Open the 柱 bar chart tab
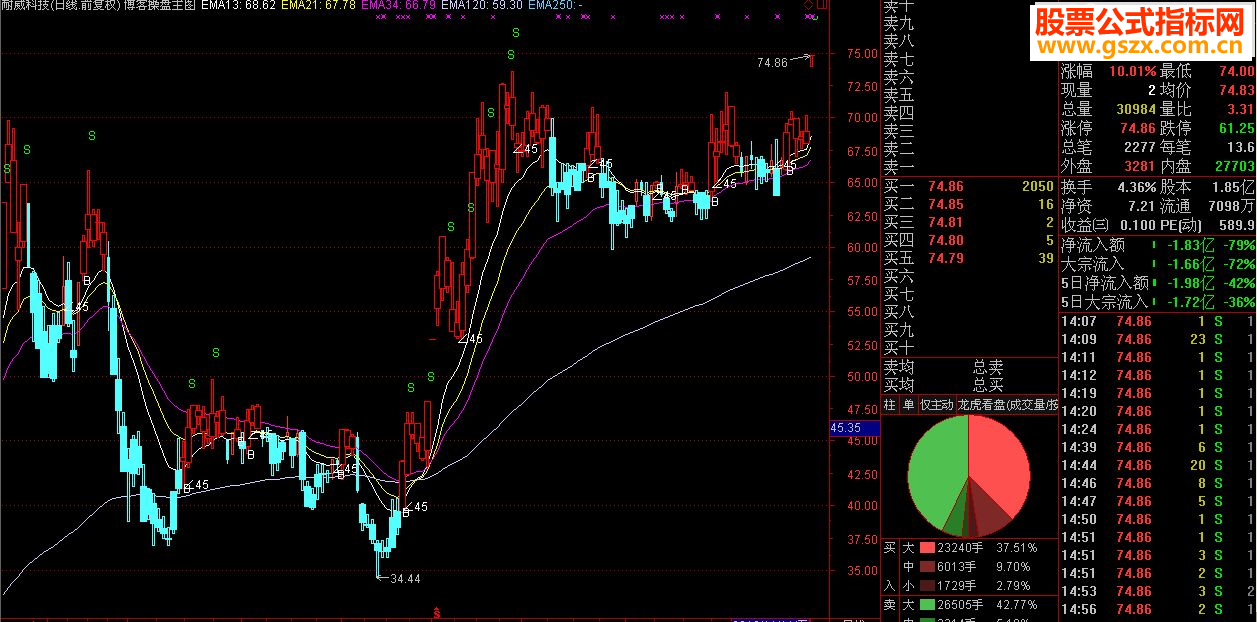Screen dimensions: 1257x622 tap(890, 405)
